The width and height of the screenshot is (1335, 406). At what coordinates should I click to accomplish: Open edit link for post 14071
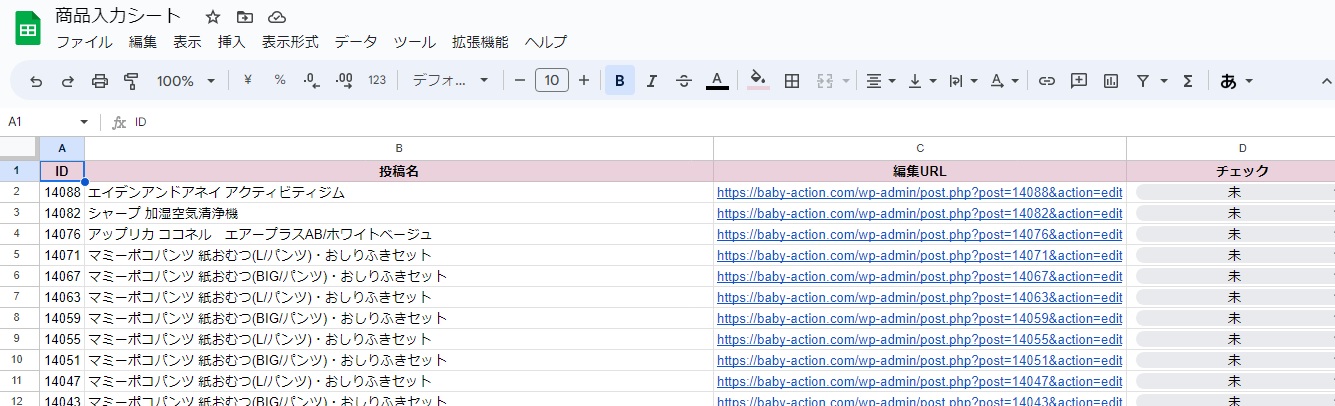[920, 255]
